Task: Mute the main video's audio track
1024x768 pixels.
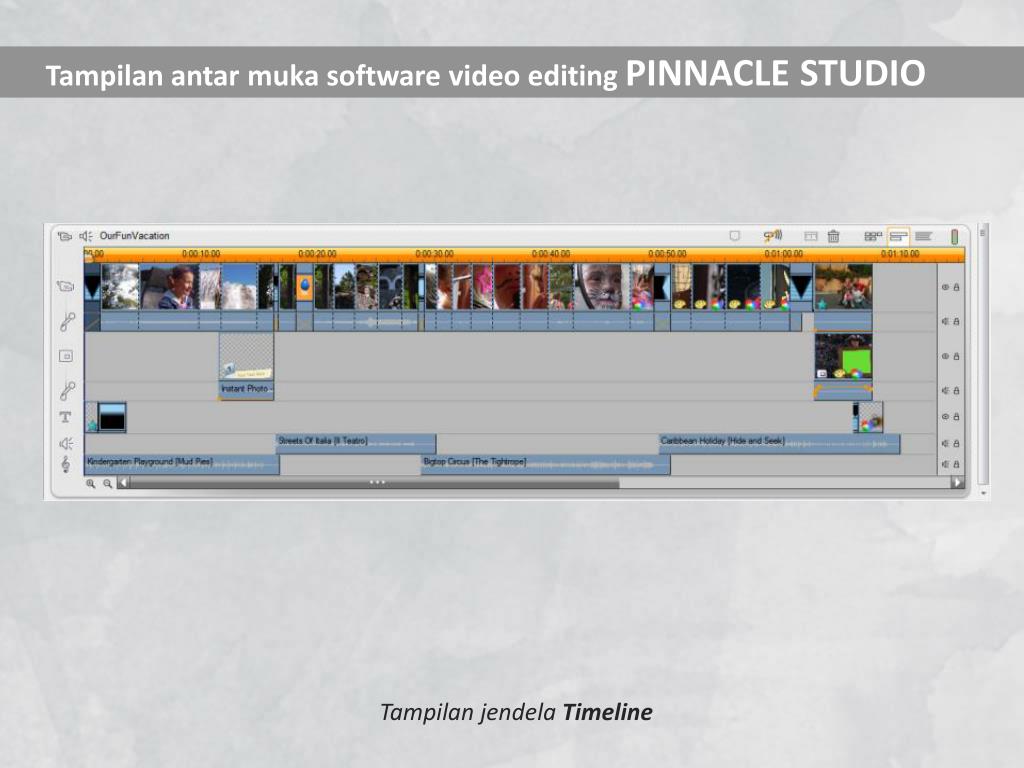Action: (945, 321)
